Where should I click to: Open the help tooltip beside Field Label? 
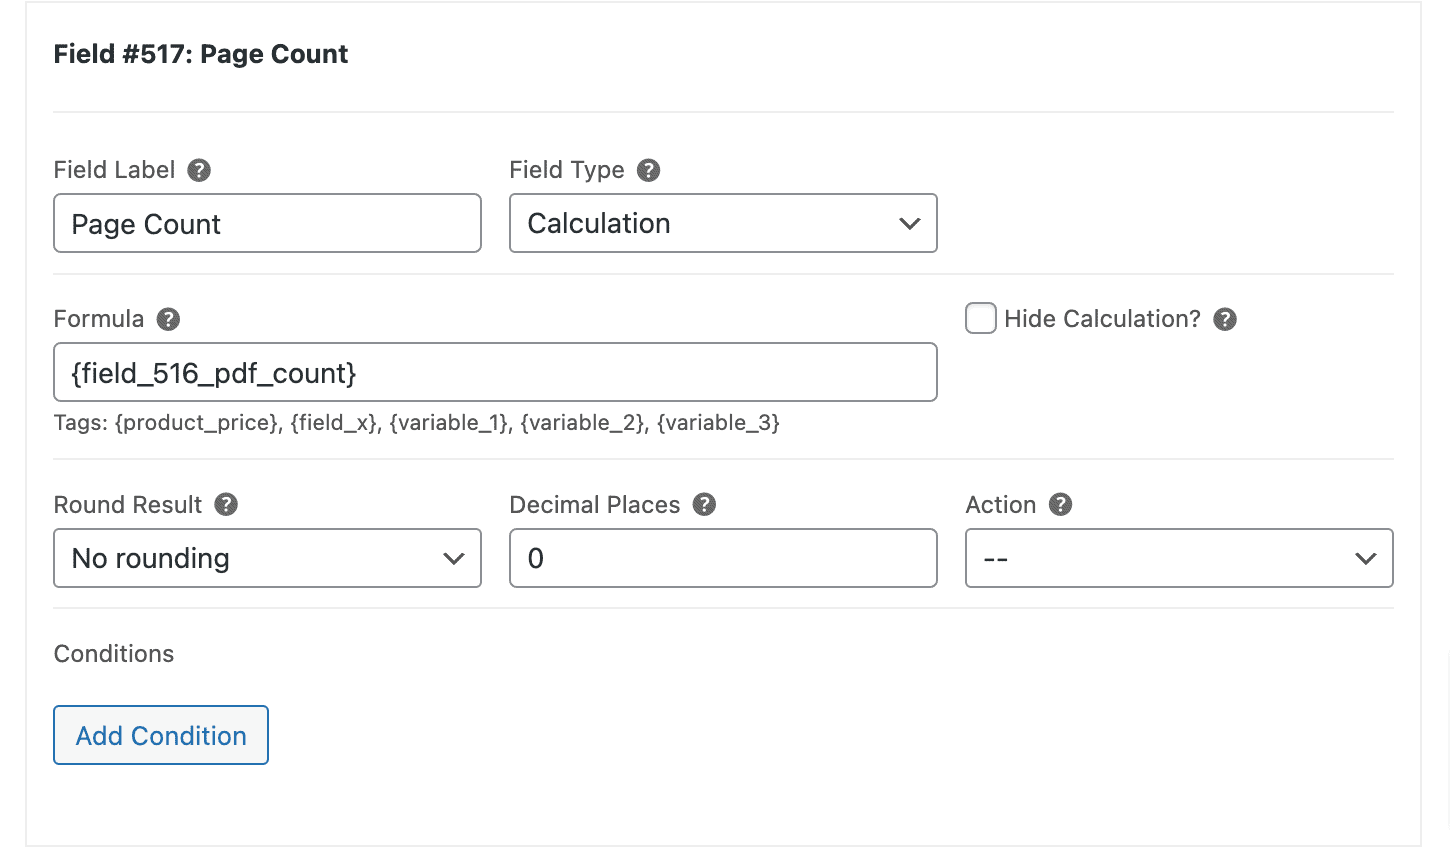tap(199, 170)
